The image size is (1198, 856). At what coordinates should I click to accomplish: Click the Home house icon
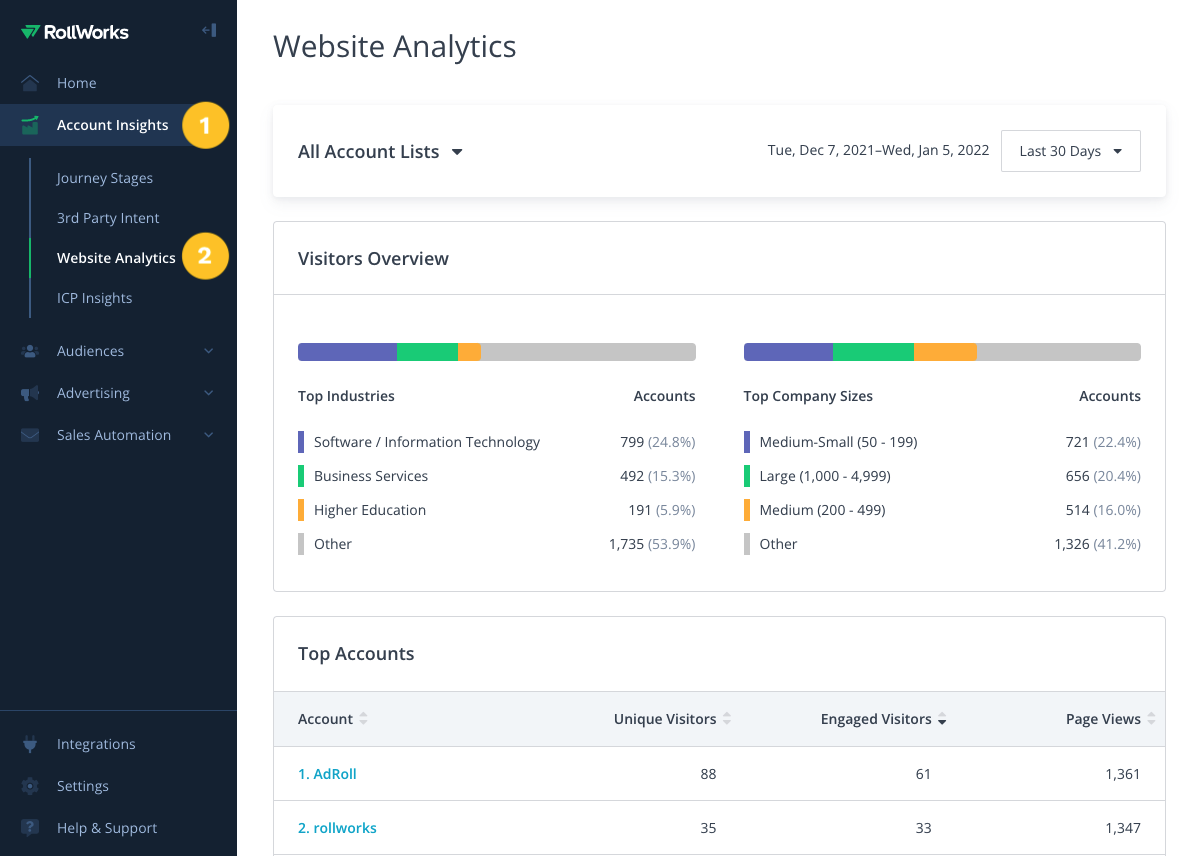30,83
